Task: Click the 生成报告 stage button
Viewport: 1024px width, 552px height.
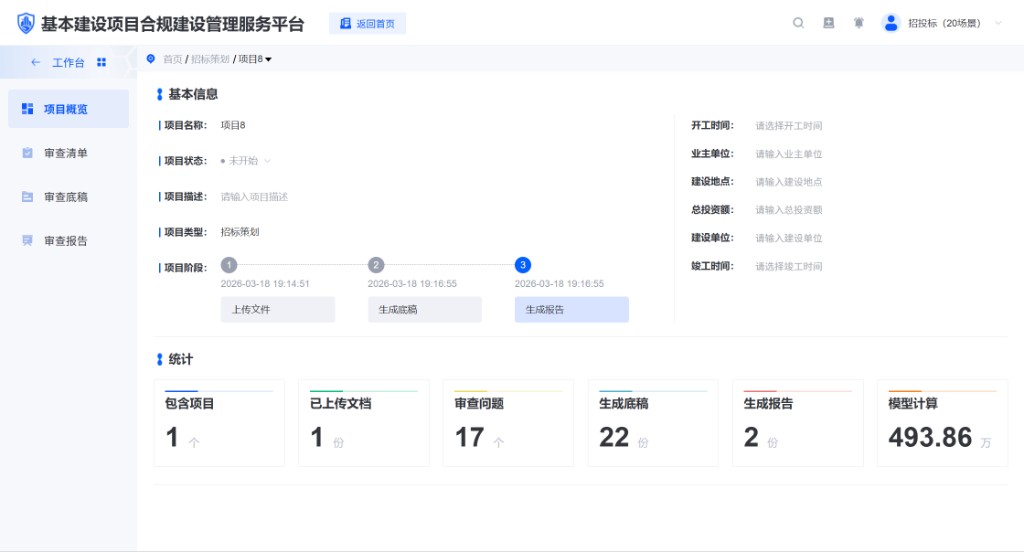Action: tap(571, 310)
